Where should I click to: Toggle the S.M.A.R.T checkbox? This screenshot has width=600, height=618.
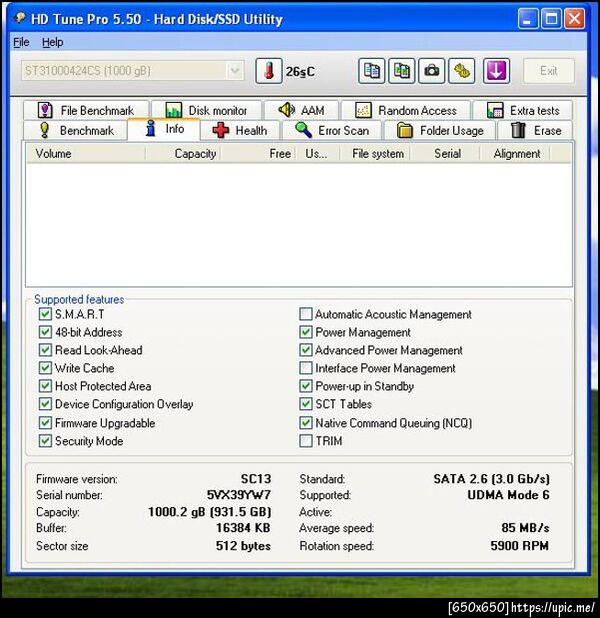click(45, 314)
